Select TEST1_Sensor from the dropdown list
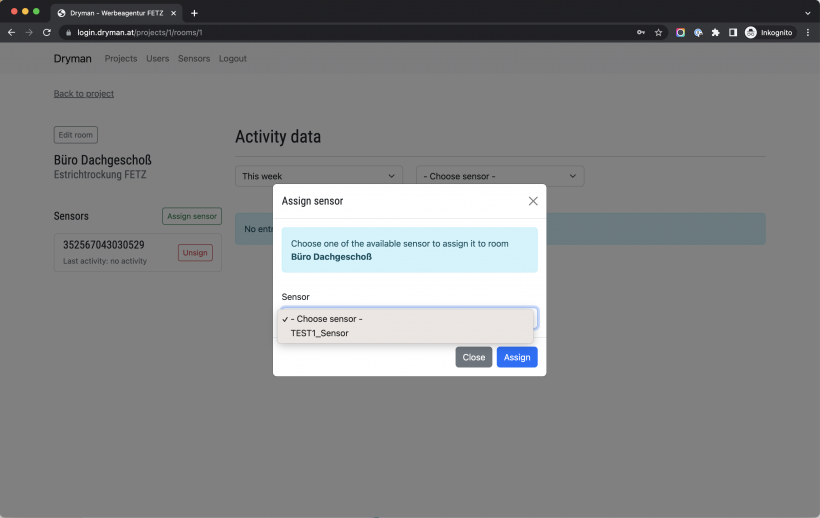820x518 pixels. 320,333
